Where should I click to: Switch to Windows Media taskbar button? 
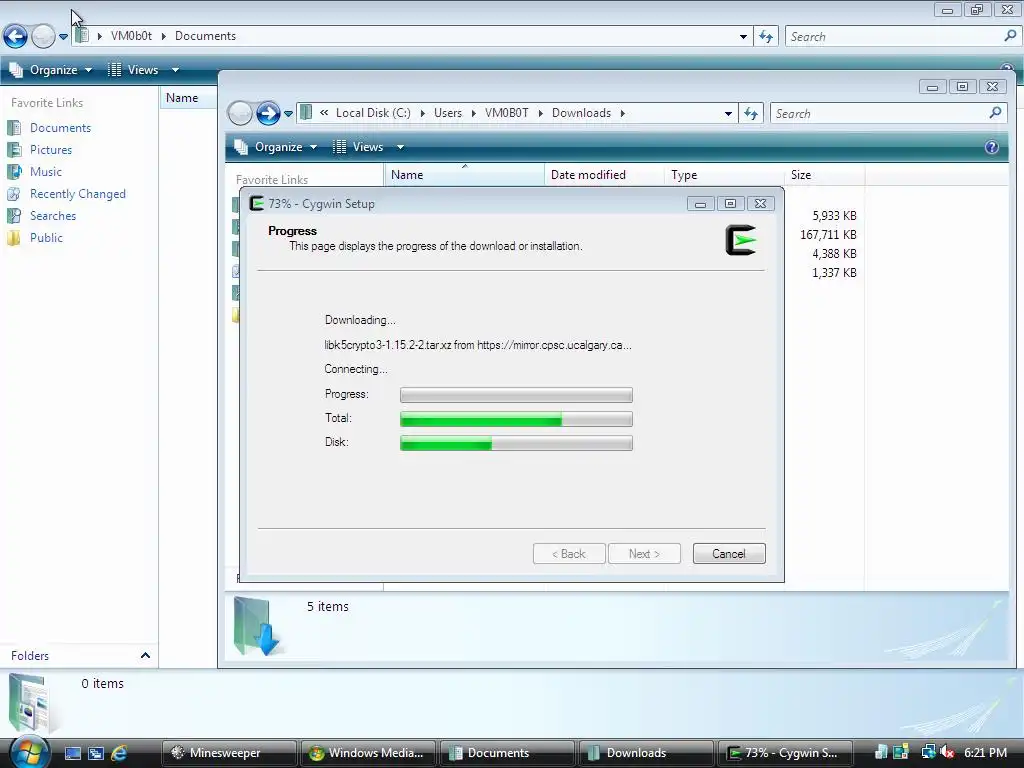click(369, 753)
